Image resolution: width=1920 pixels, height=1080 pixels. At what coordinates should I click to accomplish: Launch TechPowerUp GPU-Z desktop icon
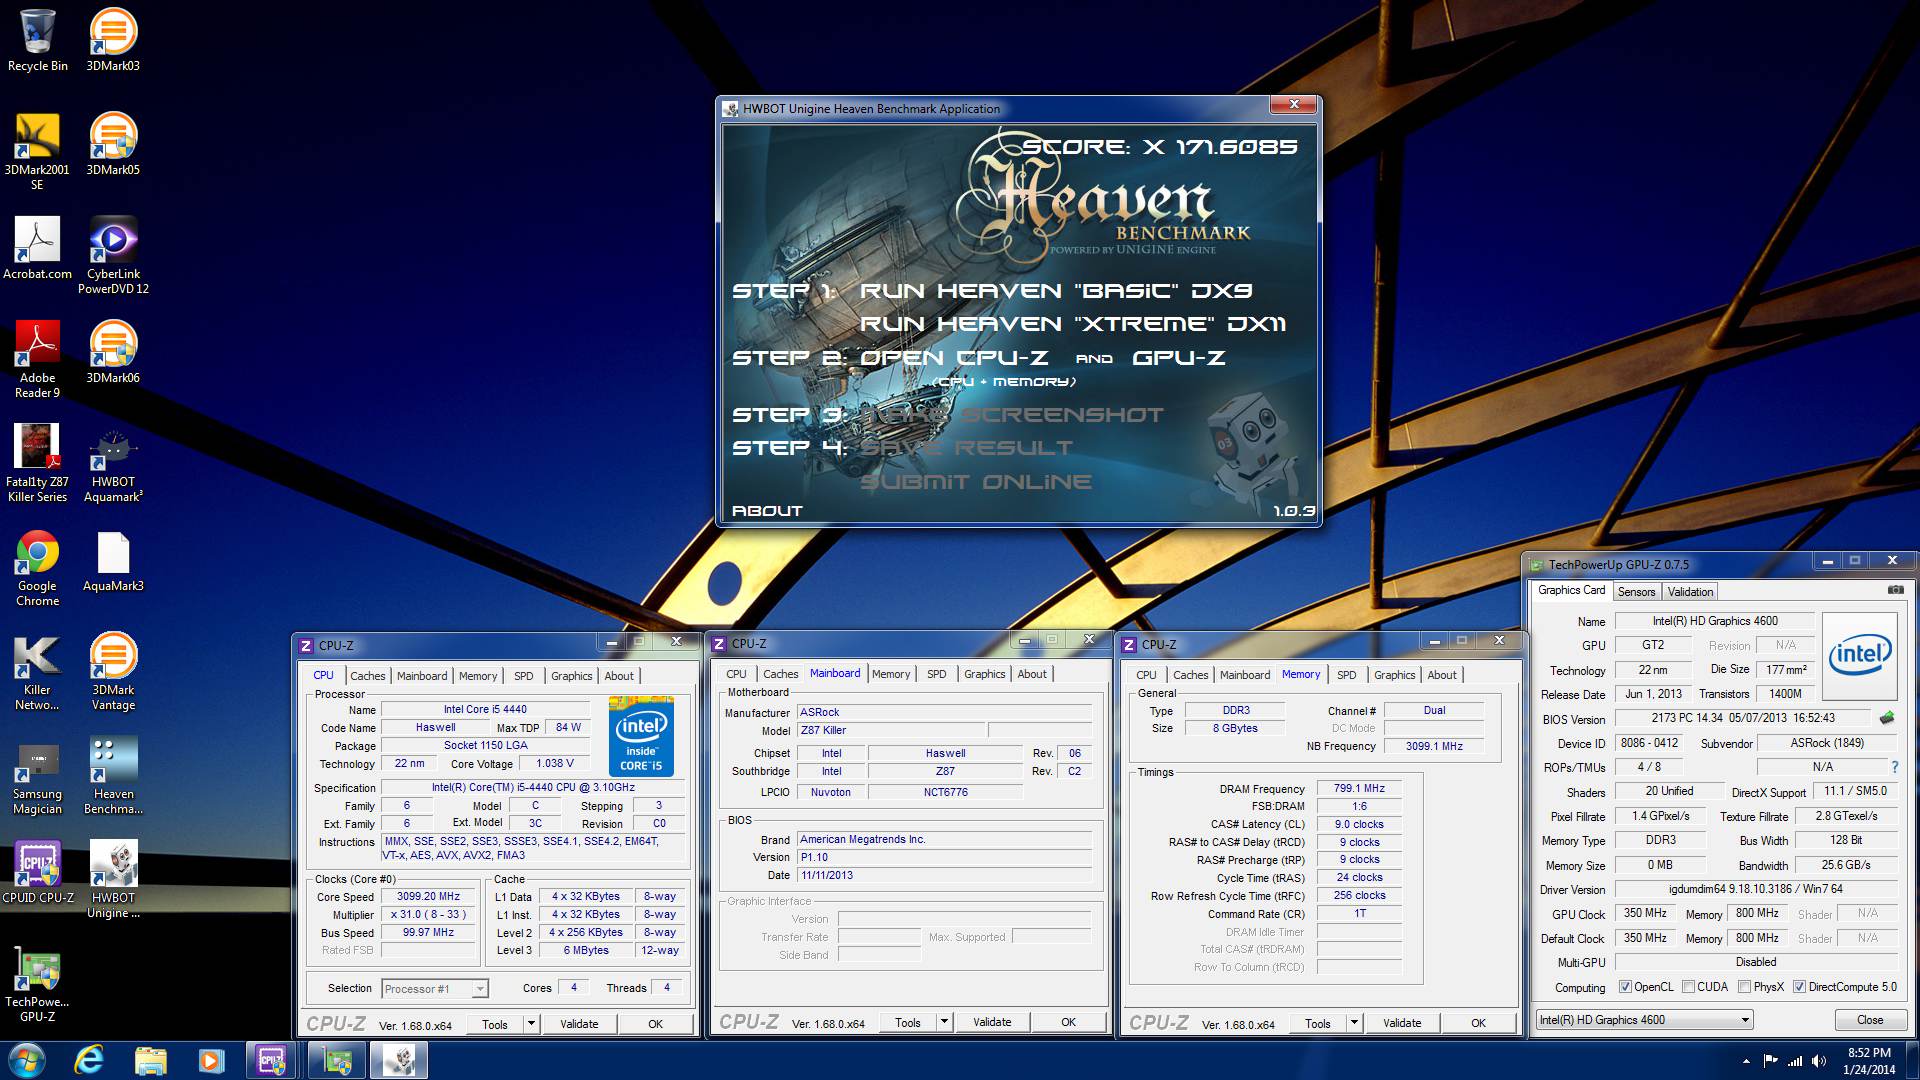[x=37, y=983]
